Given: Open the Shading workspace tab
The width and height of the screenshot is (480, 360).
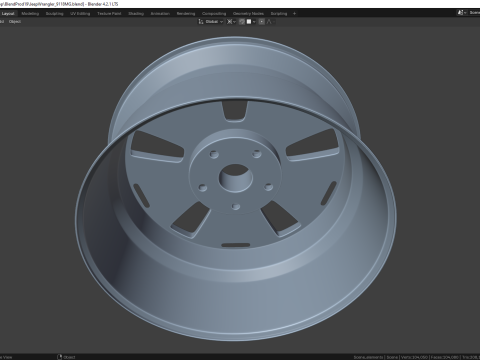Looking at the screenshot, I should pos(136,14).
